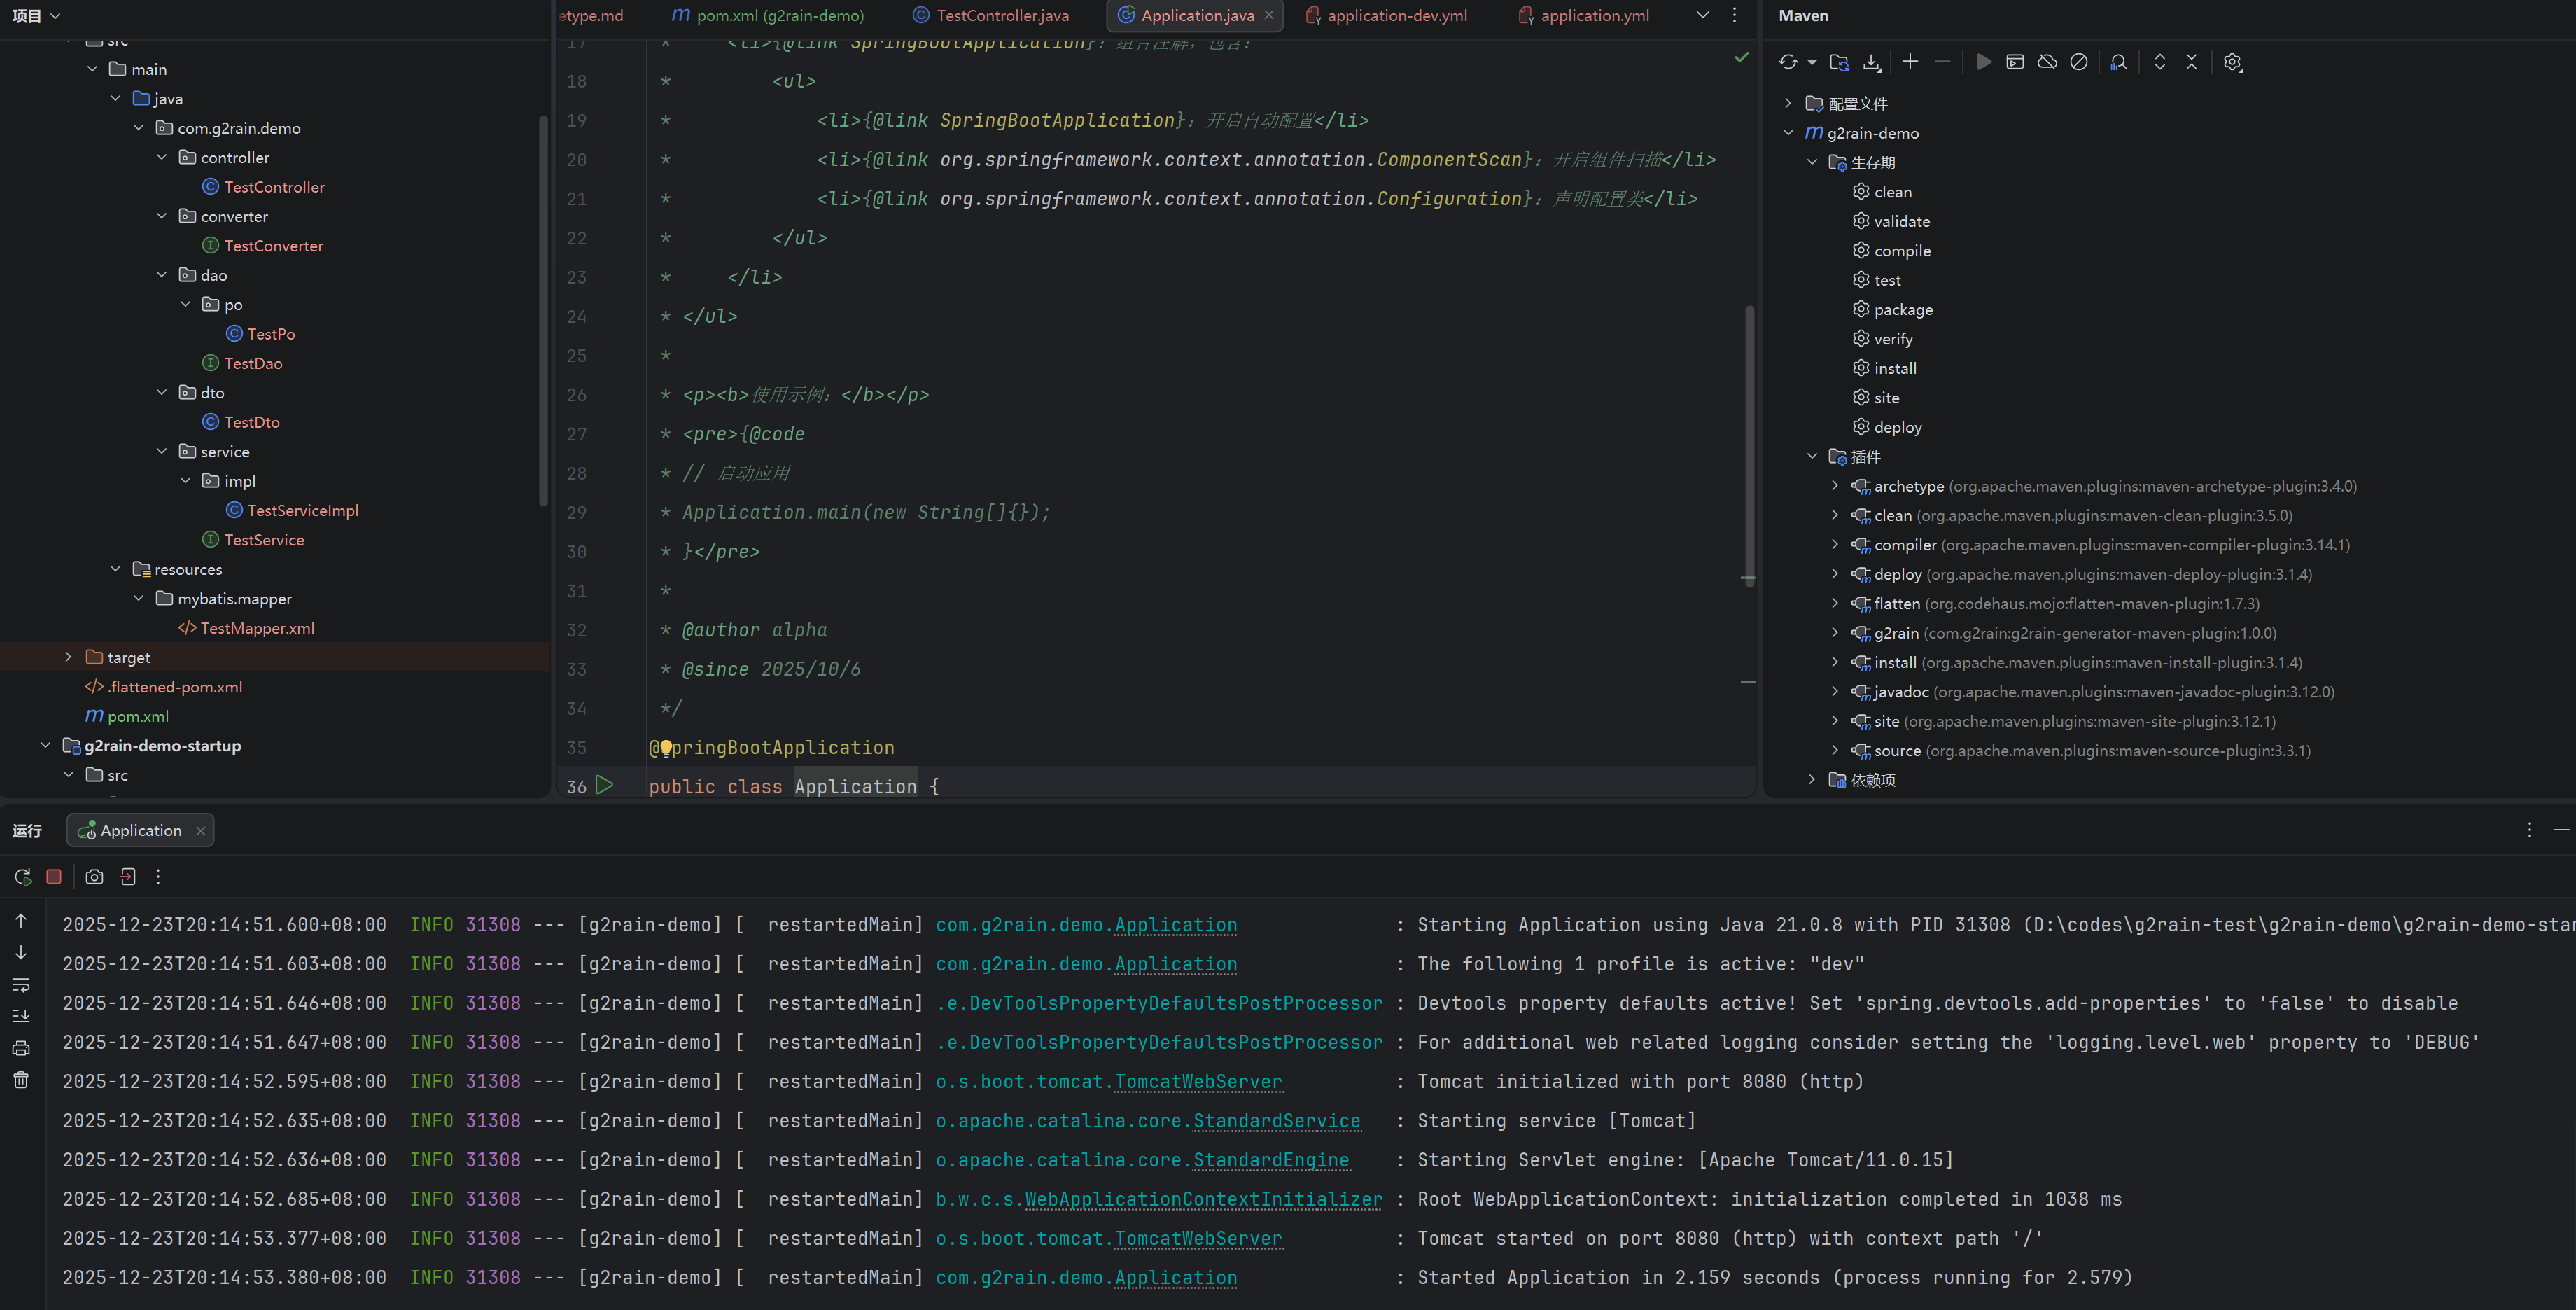The width and height of the screenshot is (2576, 1310).
Task: Click Download Sources icon in Maven toolbar
Action: [1871, 62]
